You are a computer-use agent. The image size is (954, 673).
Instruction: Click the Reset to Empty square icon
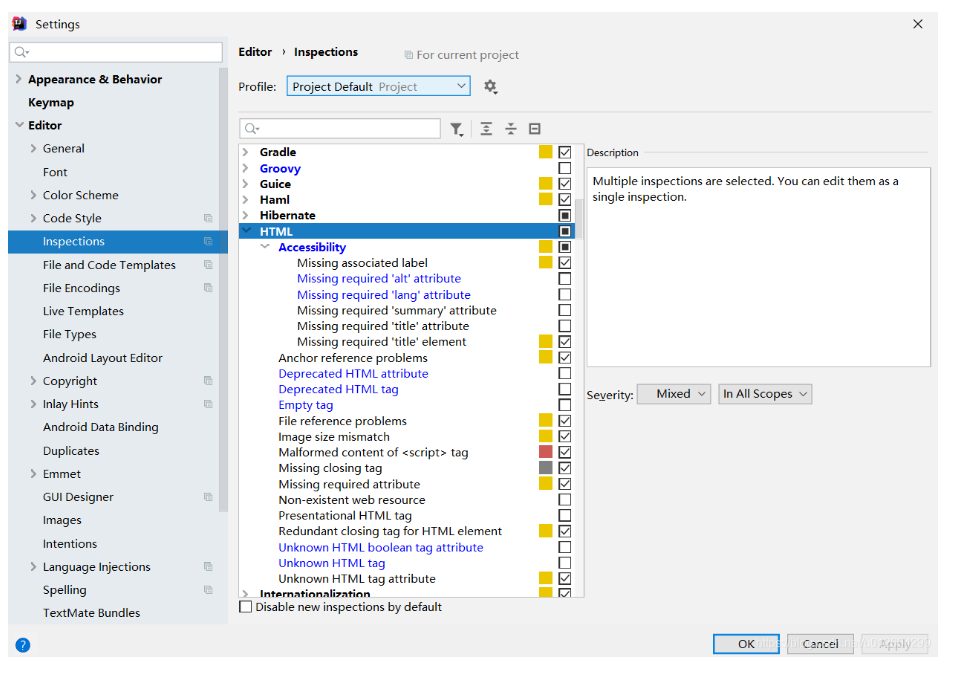pos(535,129)
